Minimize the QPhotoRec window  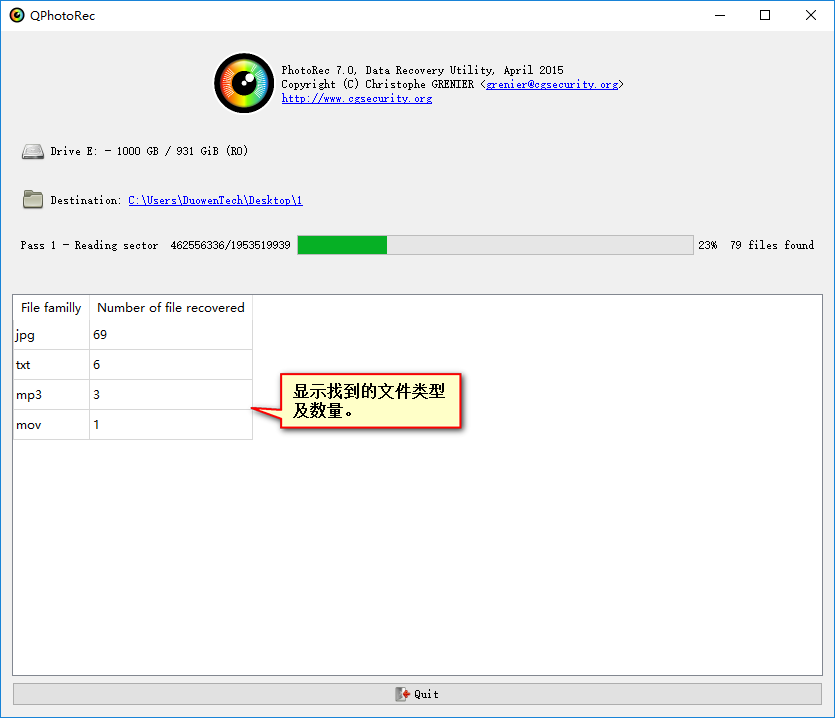coord(720,15)
